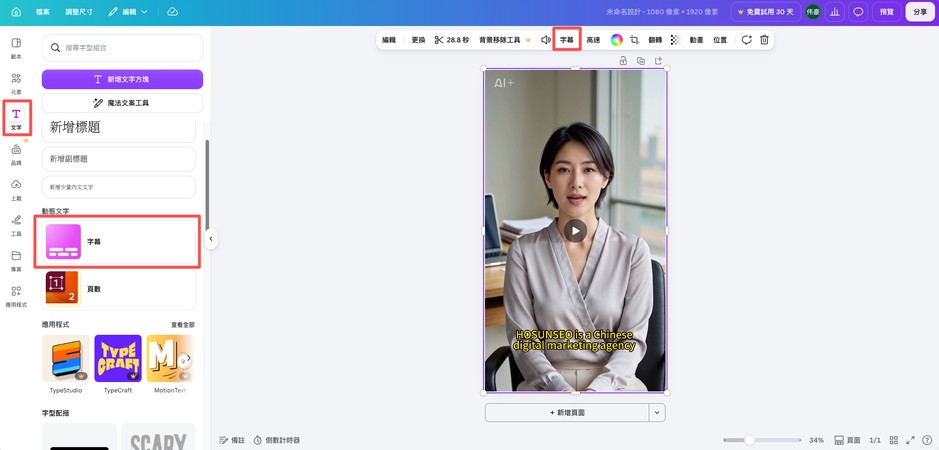The image size is (939, 450).
Task: Check the cloud save status icon
Action: pyautogui.click(x=172, y=12)
